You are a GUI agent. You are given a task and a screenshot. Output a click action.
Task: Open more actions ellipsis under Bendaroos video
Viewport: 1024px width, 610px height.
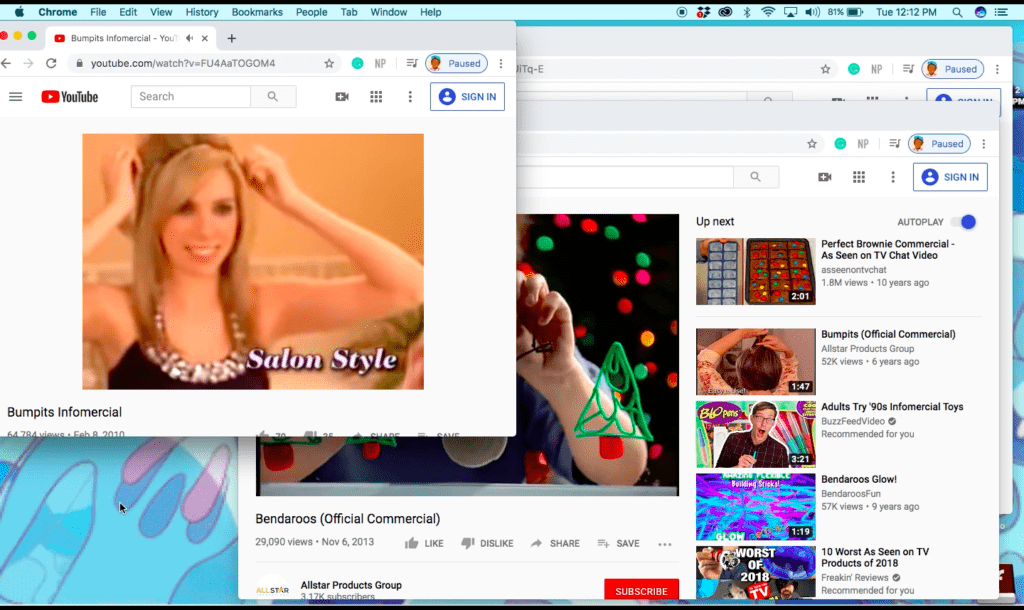pos(665,544)
